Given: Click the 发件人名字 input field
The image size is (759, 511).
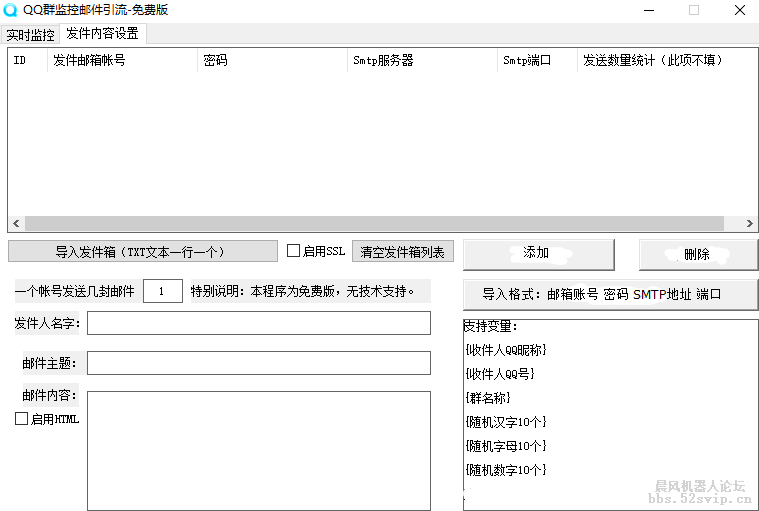Looking at the screenshot, I should click(x=258, y=323).
